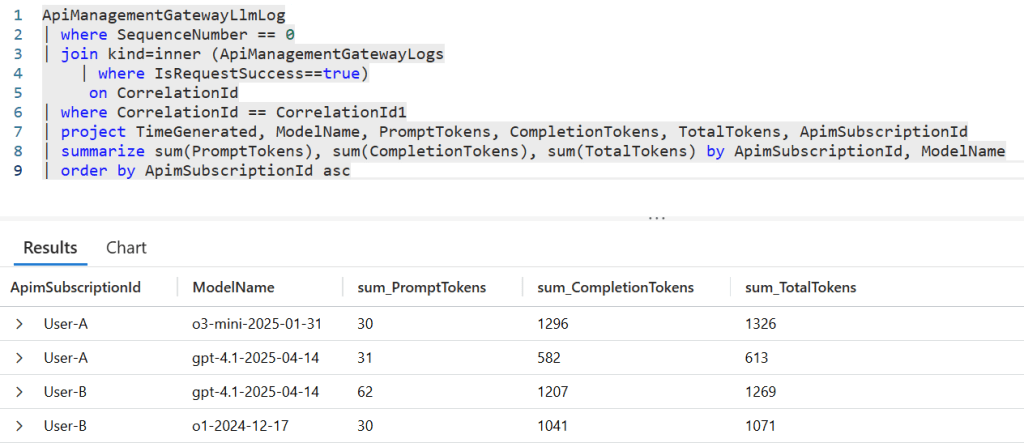Image resolution: width=1024 pixels, height=447 pixels.
Task: Sort by the sum_CompletionTokens column header
Action: coord(616,287)
